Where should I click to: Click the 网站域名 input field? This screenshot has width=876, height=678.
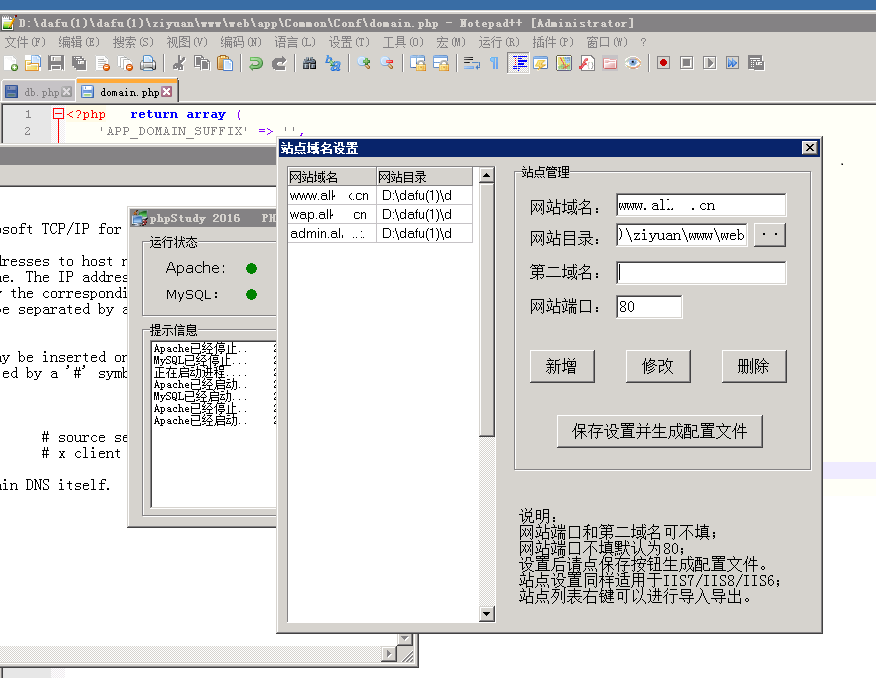click(x=701, y=206)
